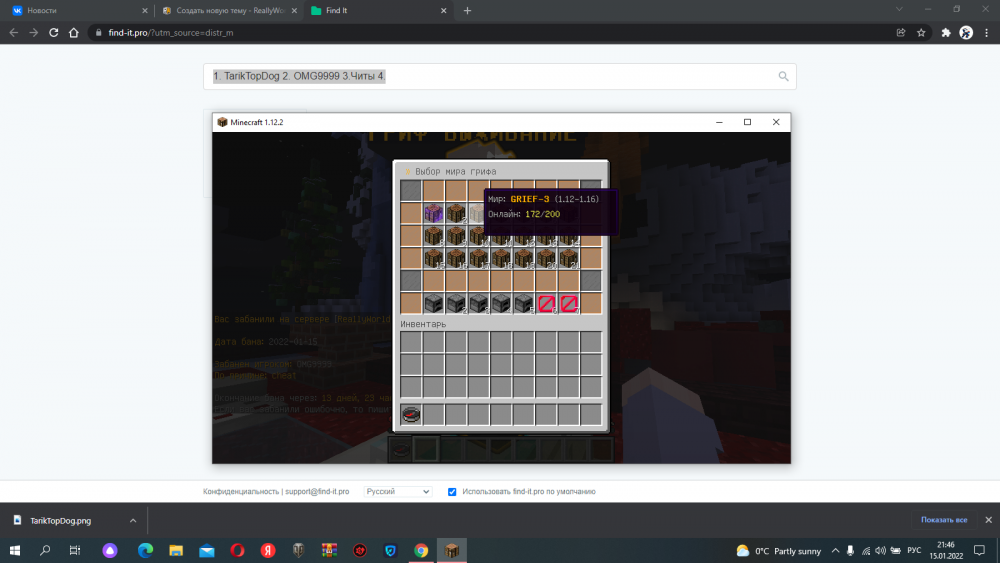Open the Chrome tab search chevron

[899, 10]
